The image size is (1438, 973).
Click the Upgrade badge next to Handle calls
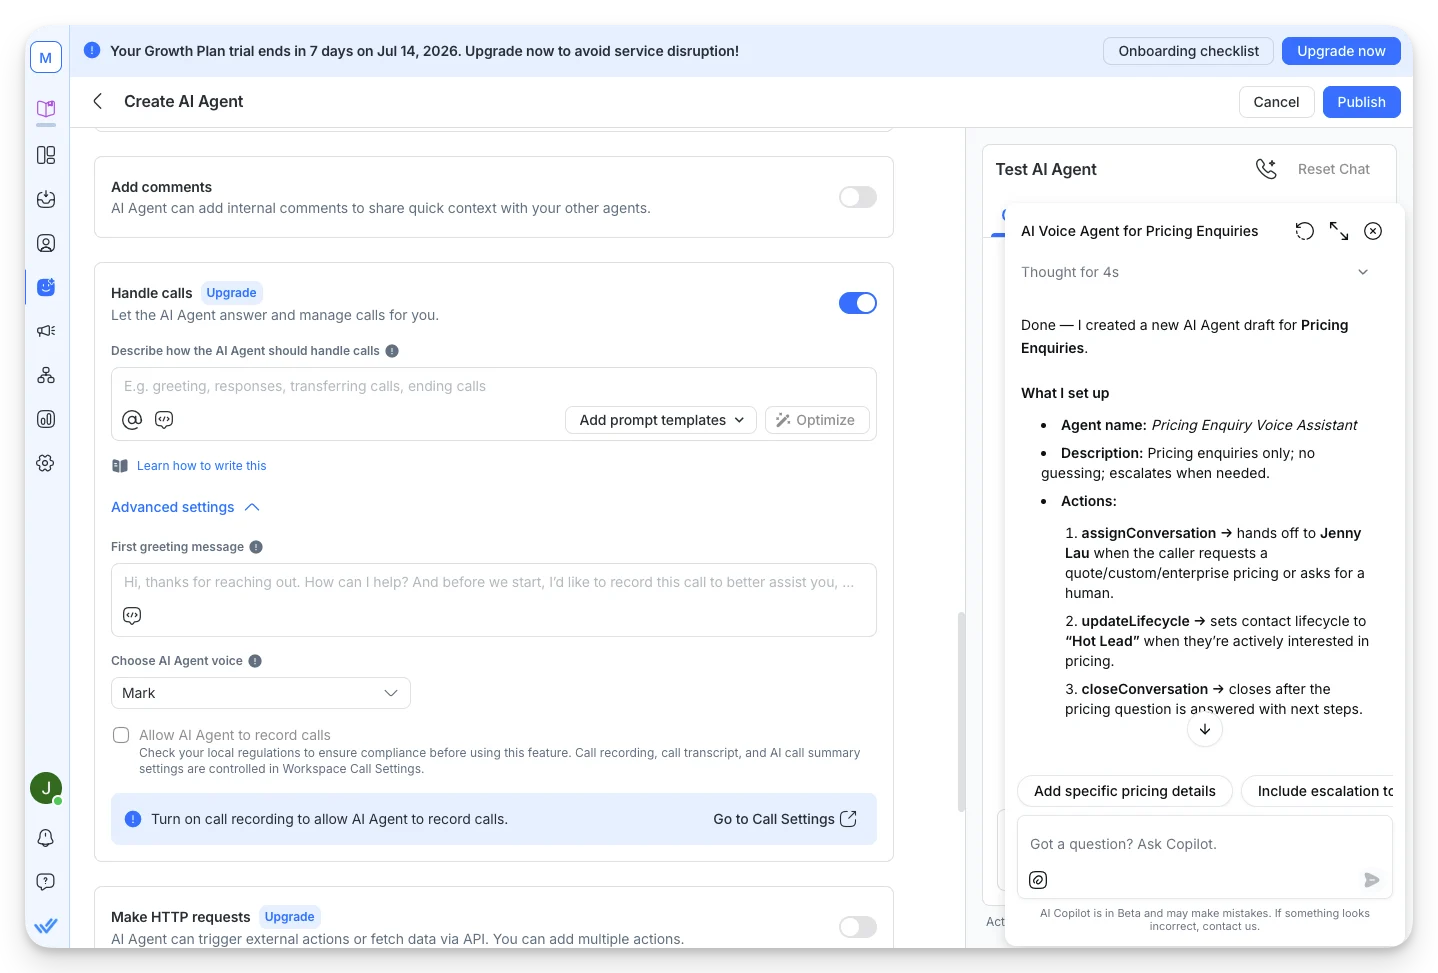[x=231, y=293]
